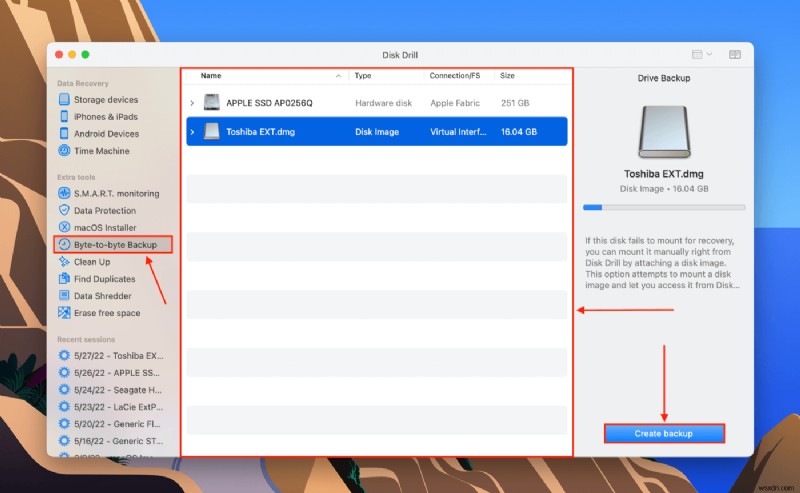Click the Create backup button
Viewport: 800px width, 493px height.
coord(664,433)
